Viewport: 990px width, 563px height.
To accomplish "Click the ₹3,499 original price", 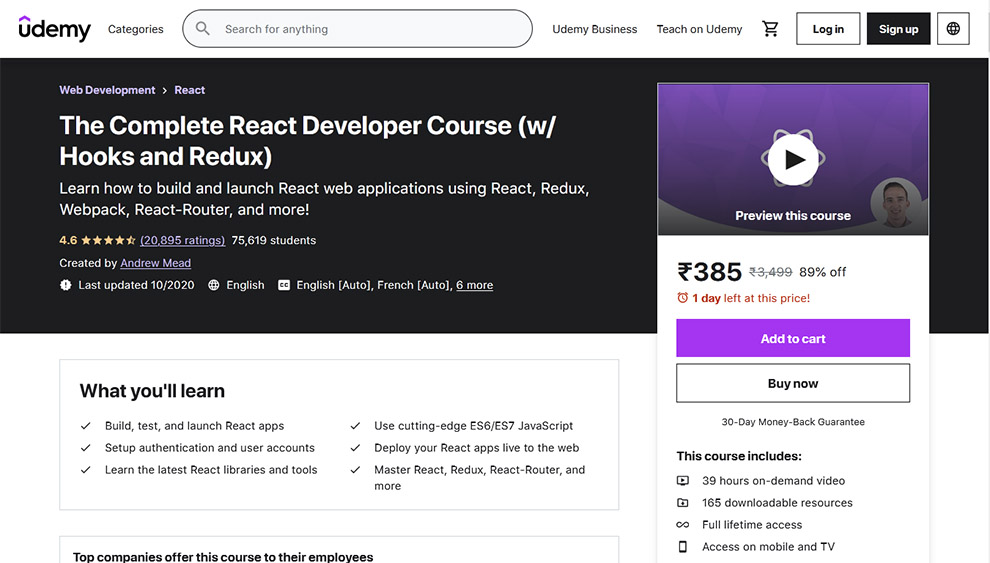I will (770, 272).
